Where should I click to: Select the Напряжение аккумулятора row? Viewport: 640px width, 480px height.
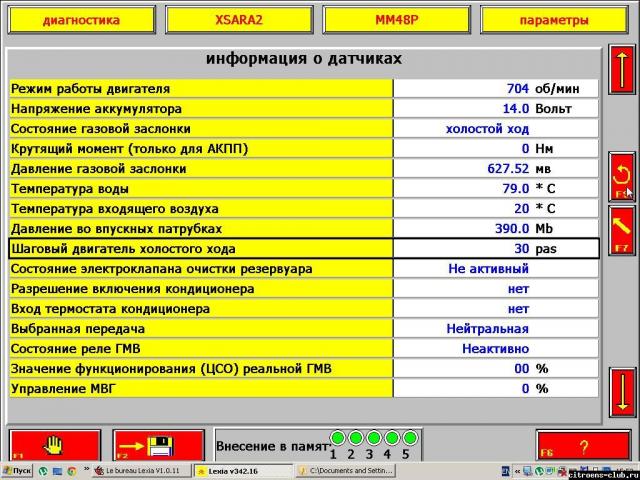[304, 109]
